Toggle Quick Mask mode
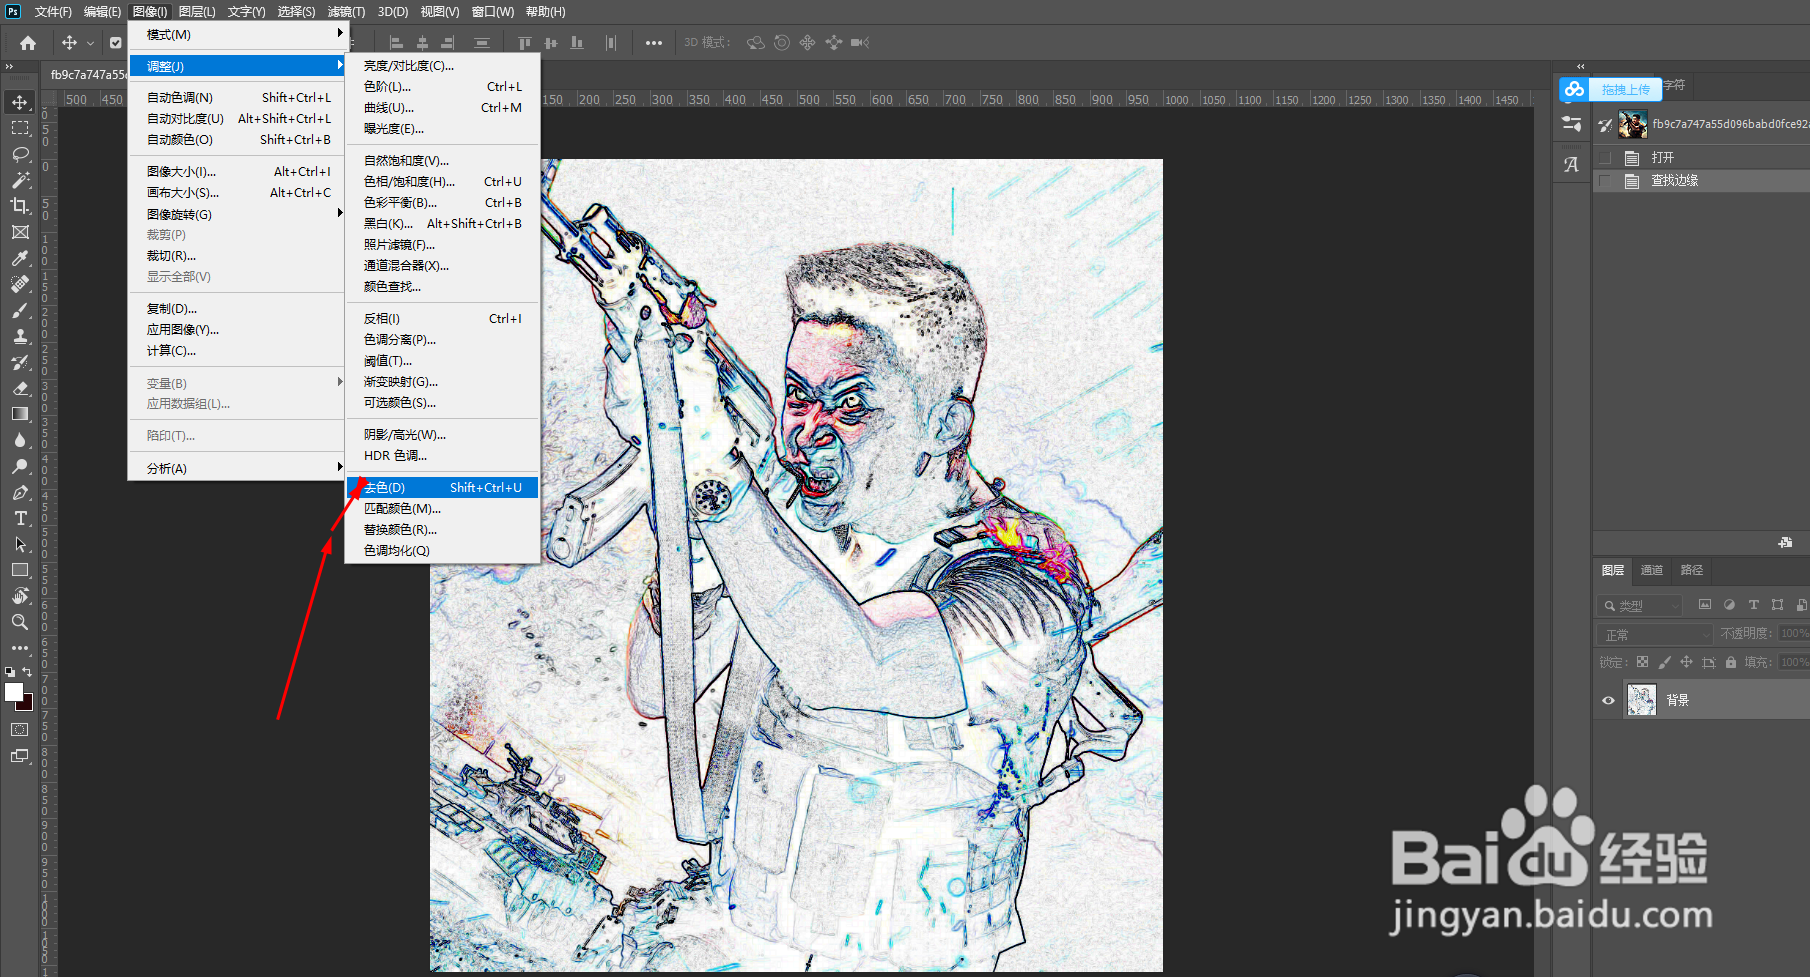The height and width of the screenshot is (977, 1810). click(20, 730)
